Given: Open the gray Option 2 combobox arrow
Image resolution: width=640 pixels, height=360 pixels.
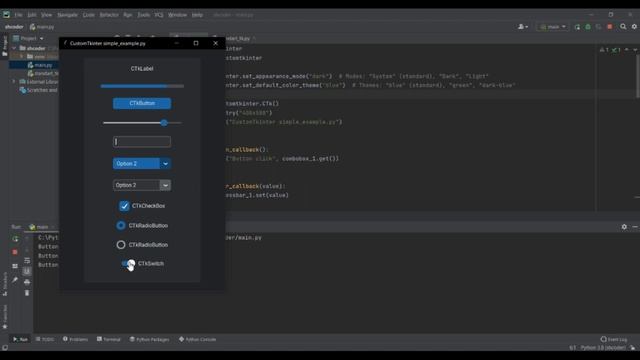Looking at the screenshot, I should 165,185.
